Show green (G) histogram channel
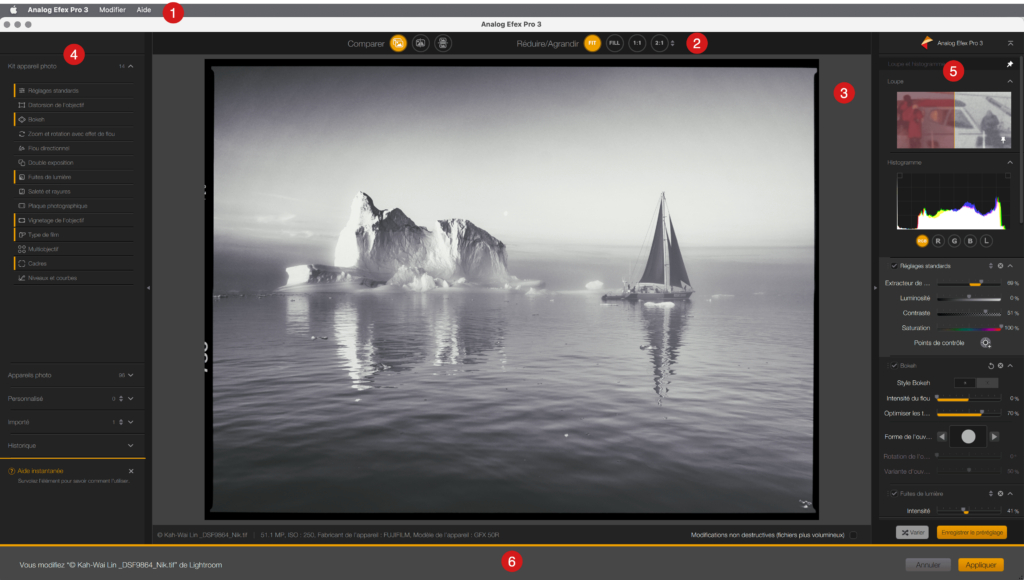Image resolution: width=1024 pixels, height=580 pixels. (954, 241)
